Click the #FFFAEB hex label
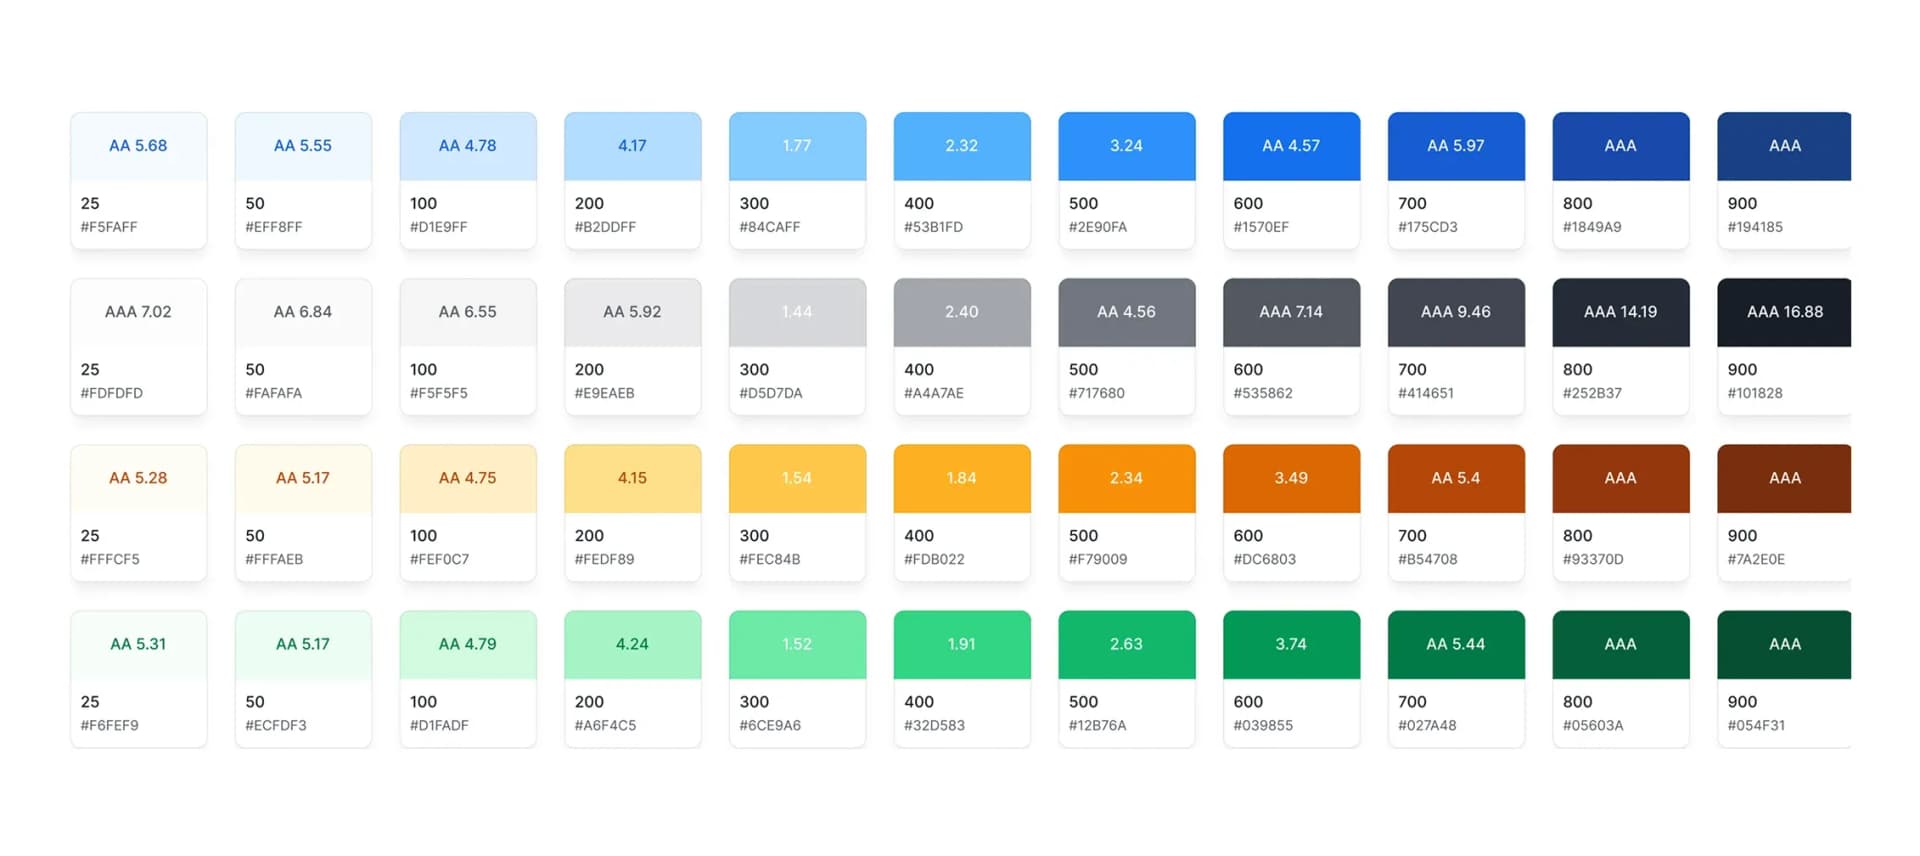1920x856 pixels. pyautogui.click(x=274, y=559)
